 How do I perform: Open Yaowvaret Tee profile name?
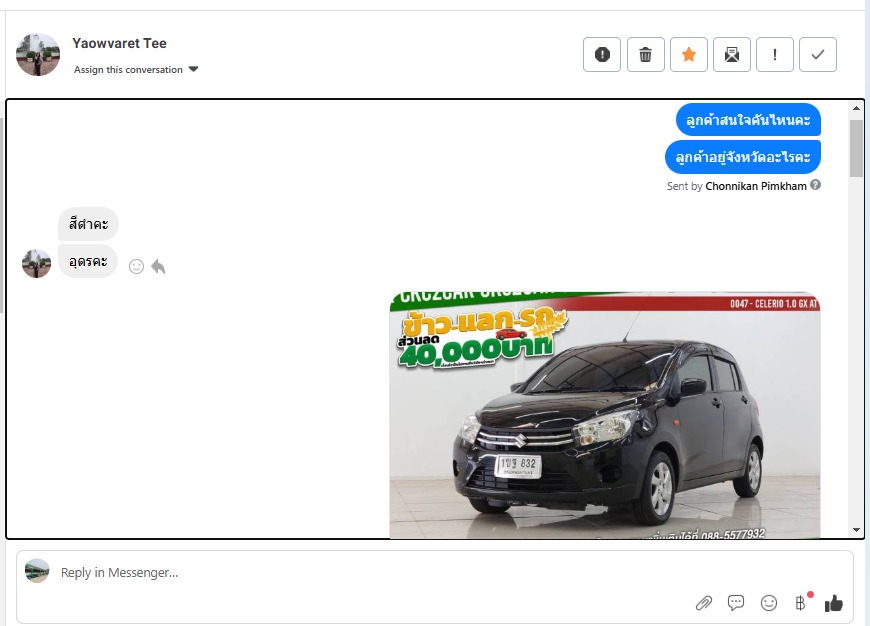[119, 43]
